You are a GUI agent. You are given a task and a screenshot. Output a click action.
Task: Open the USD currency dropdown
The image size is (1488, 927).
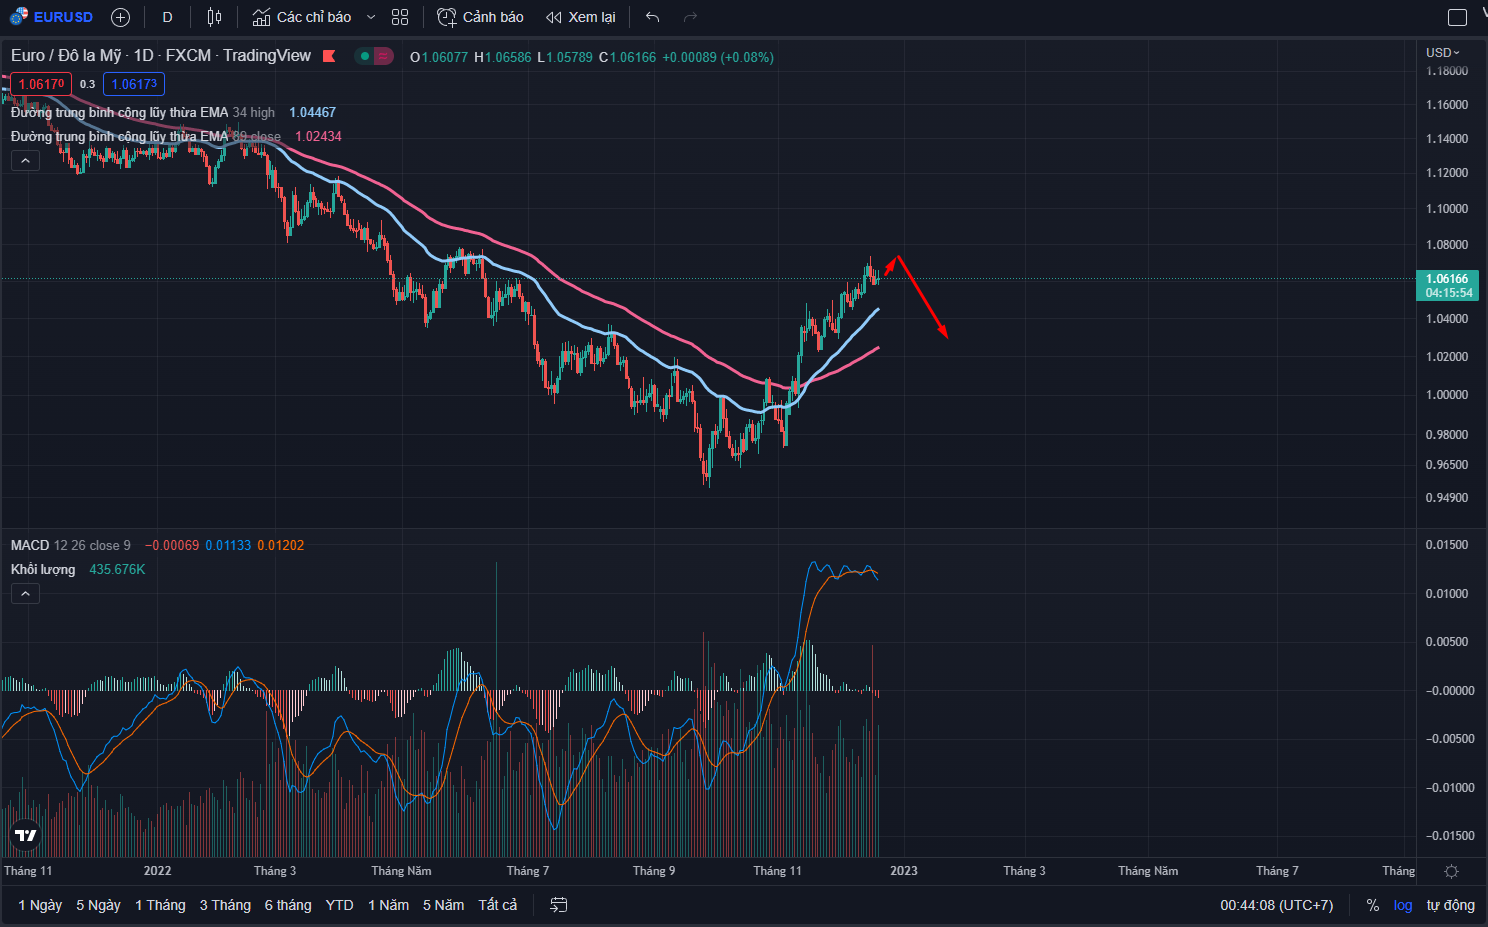pyautogui.click(x=1442, y=52)
